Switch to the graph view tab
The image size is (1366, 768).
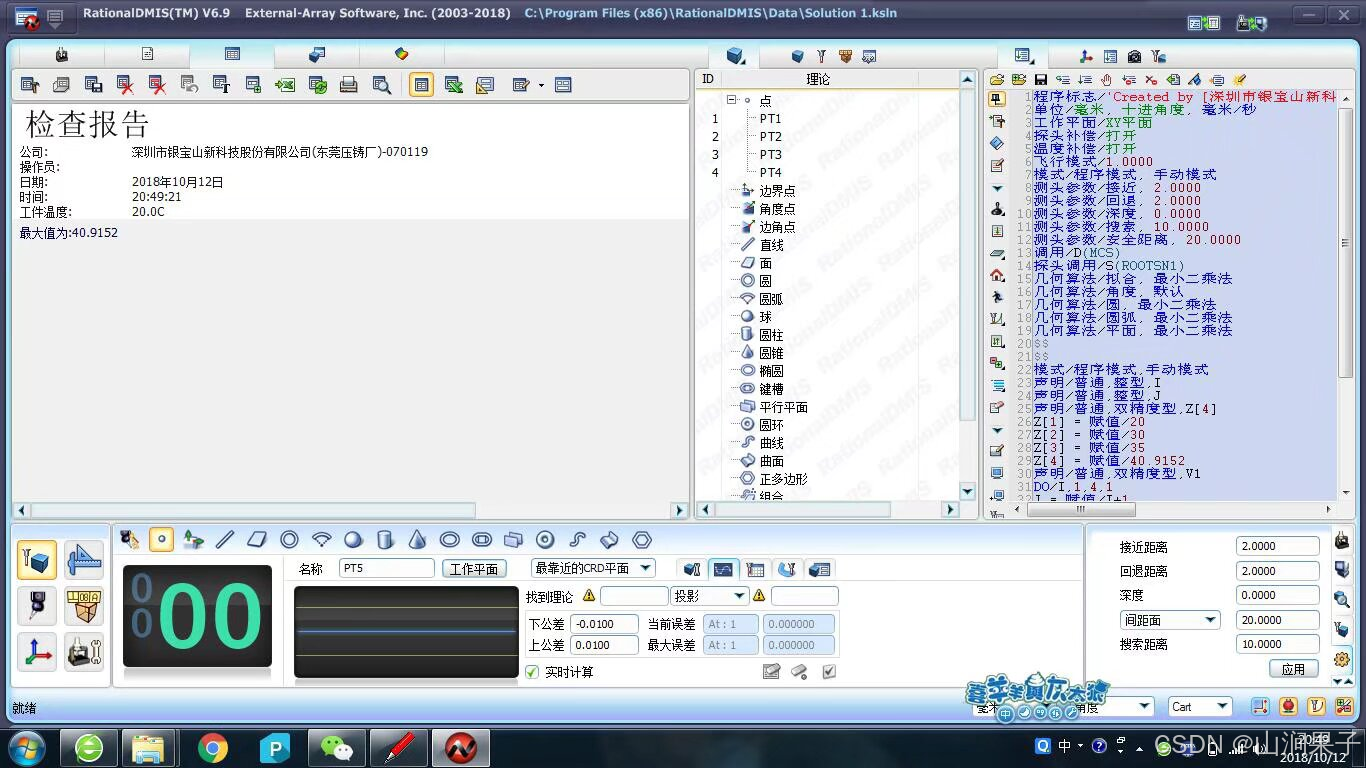pos(724,568)
